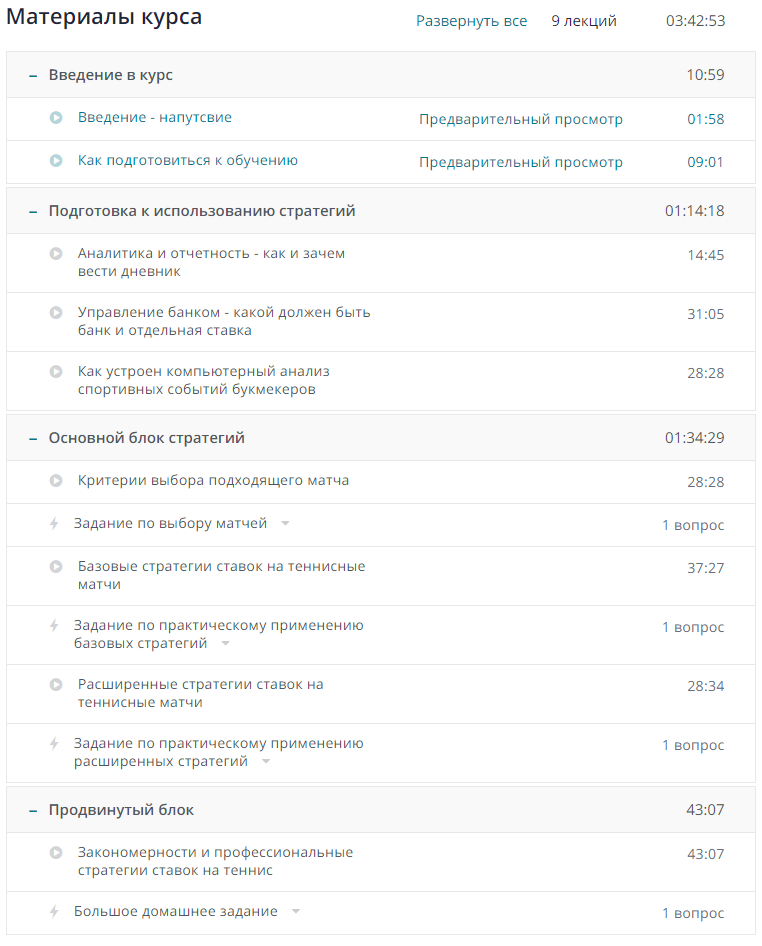Click "1 вопрос" next to "Задание по выбору матчей"
Screen dimensions: 762x946
pos(694,525)
